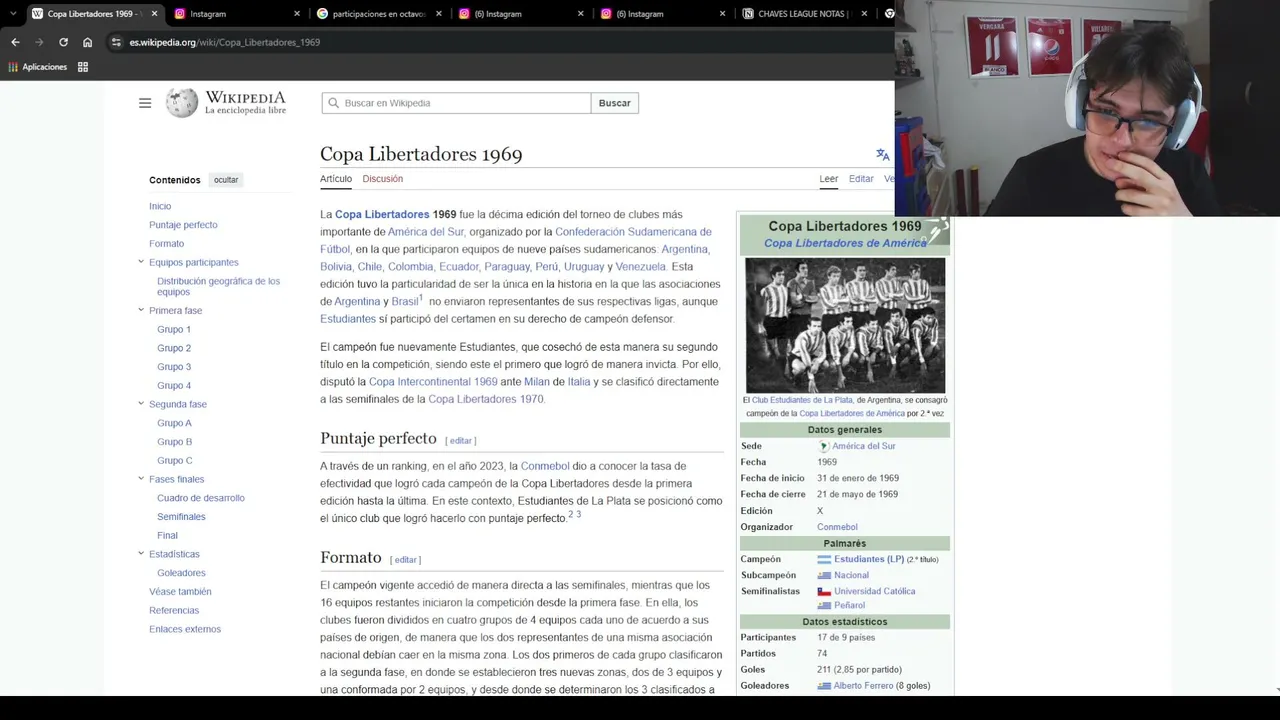Follow the Copa Intercontinental 1969 link
The image size is (1280, 720).
point(433,382)
